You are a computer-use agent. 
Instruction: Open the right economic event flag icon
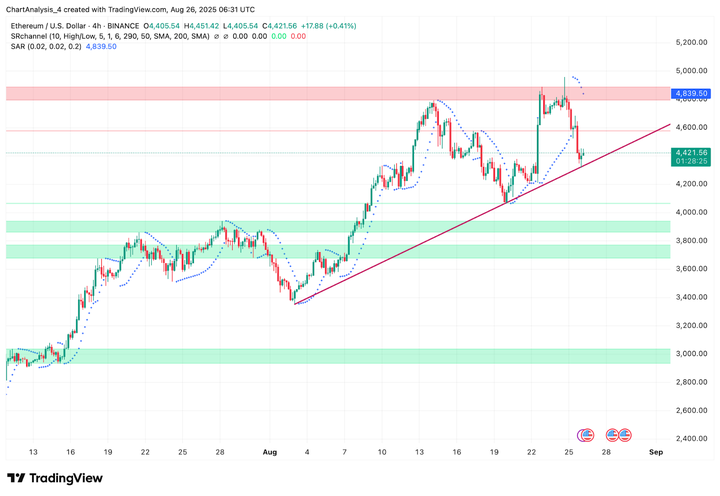pyautogui.click(x=624, y=435)
